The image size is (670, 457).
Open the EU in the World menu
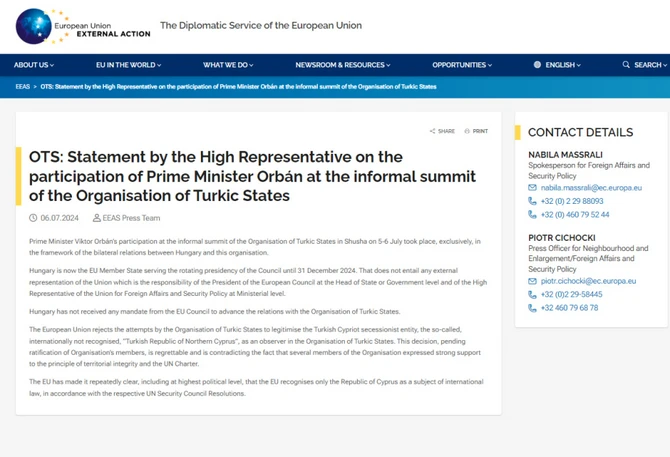click(x=129, y=65)
